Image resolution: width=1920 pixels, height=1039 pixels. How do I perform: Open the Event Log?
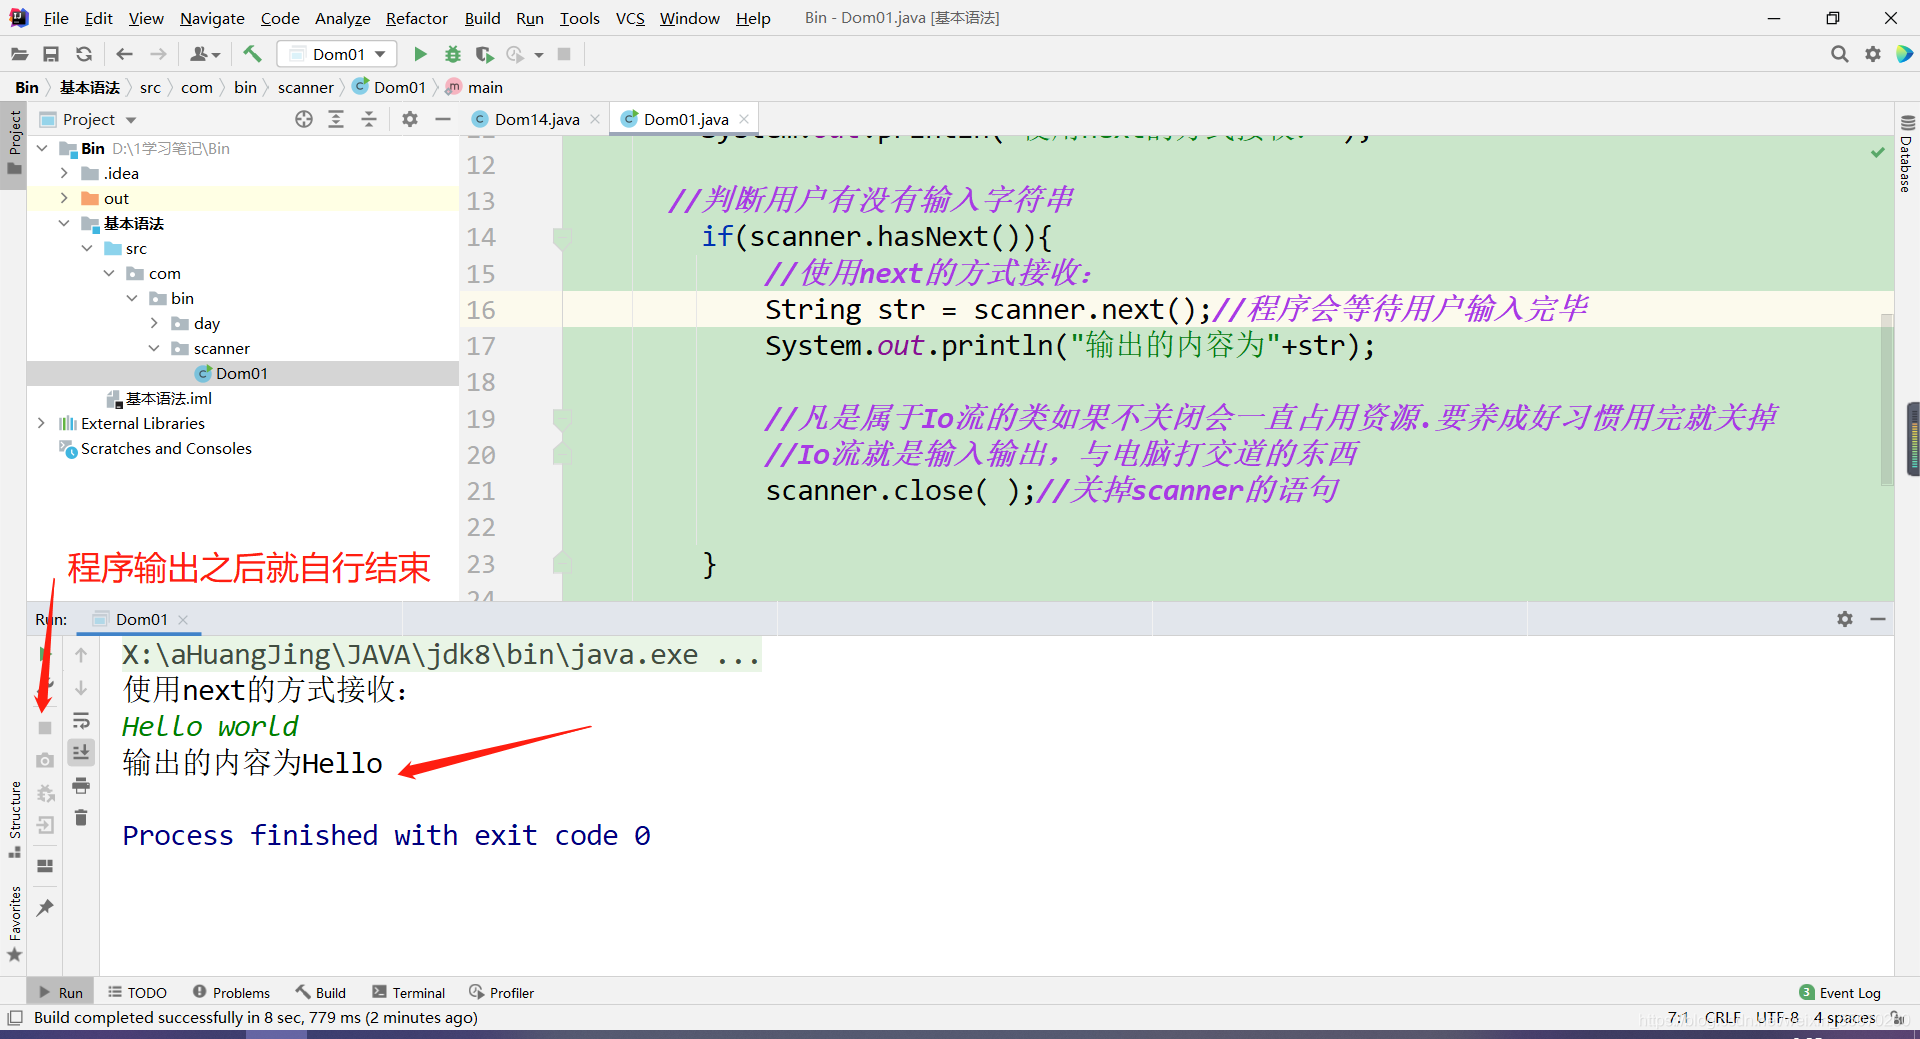pyautogui.click(x=1840, y=992)
